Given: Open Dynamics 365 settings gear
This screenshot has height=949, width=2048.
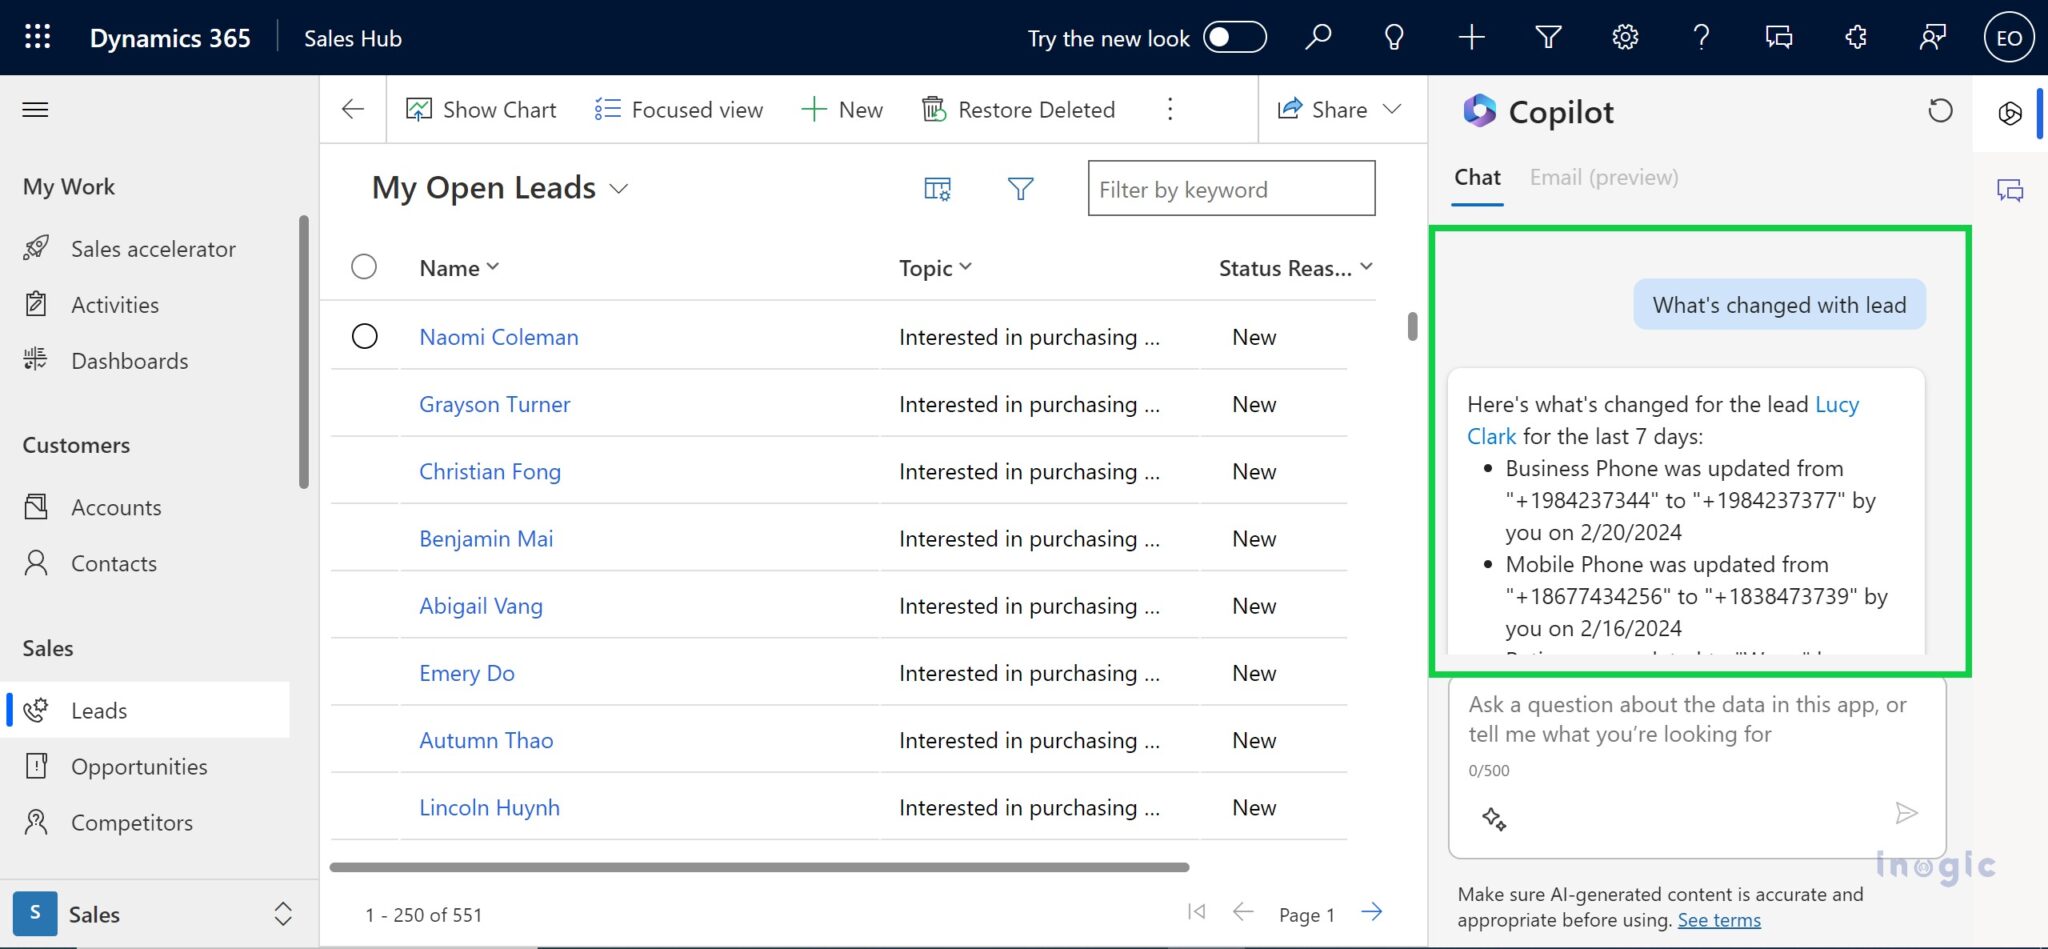Looking at the screenshot, I should point(1624,37).
